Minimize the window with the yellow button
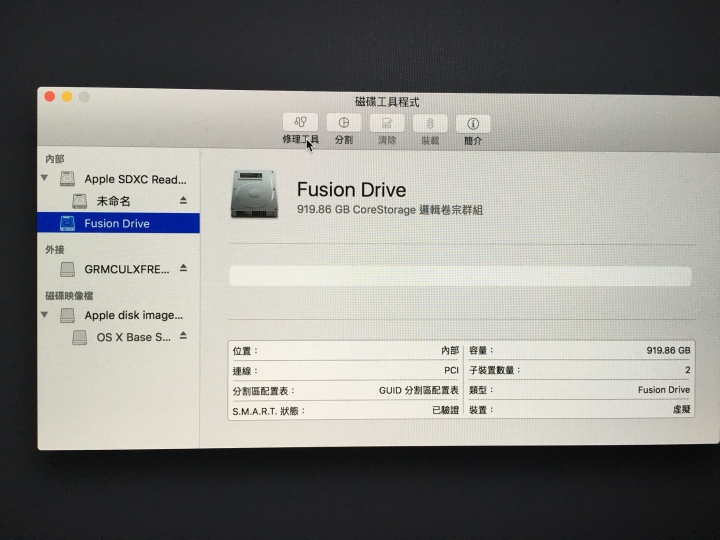 [67, 97]
